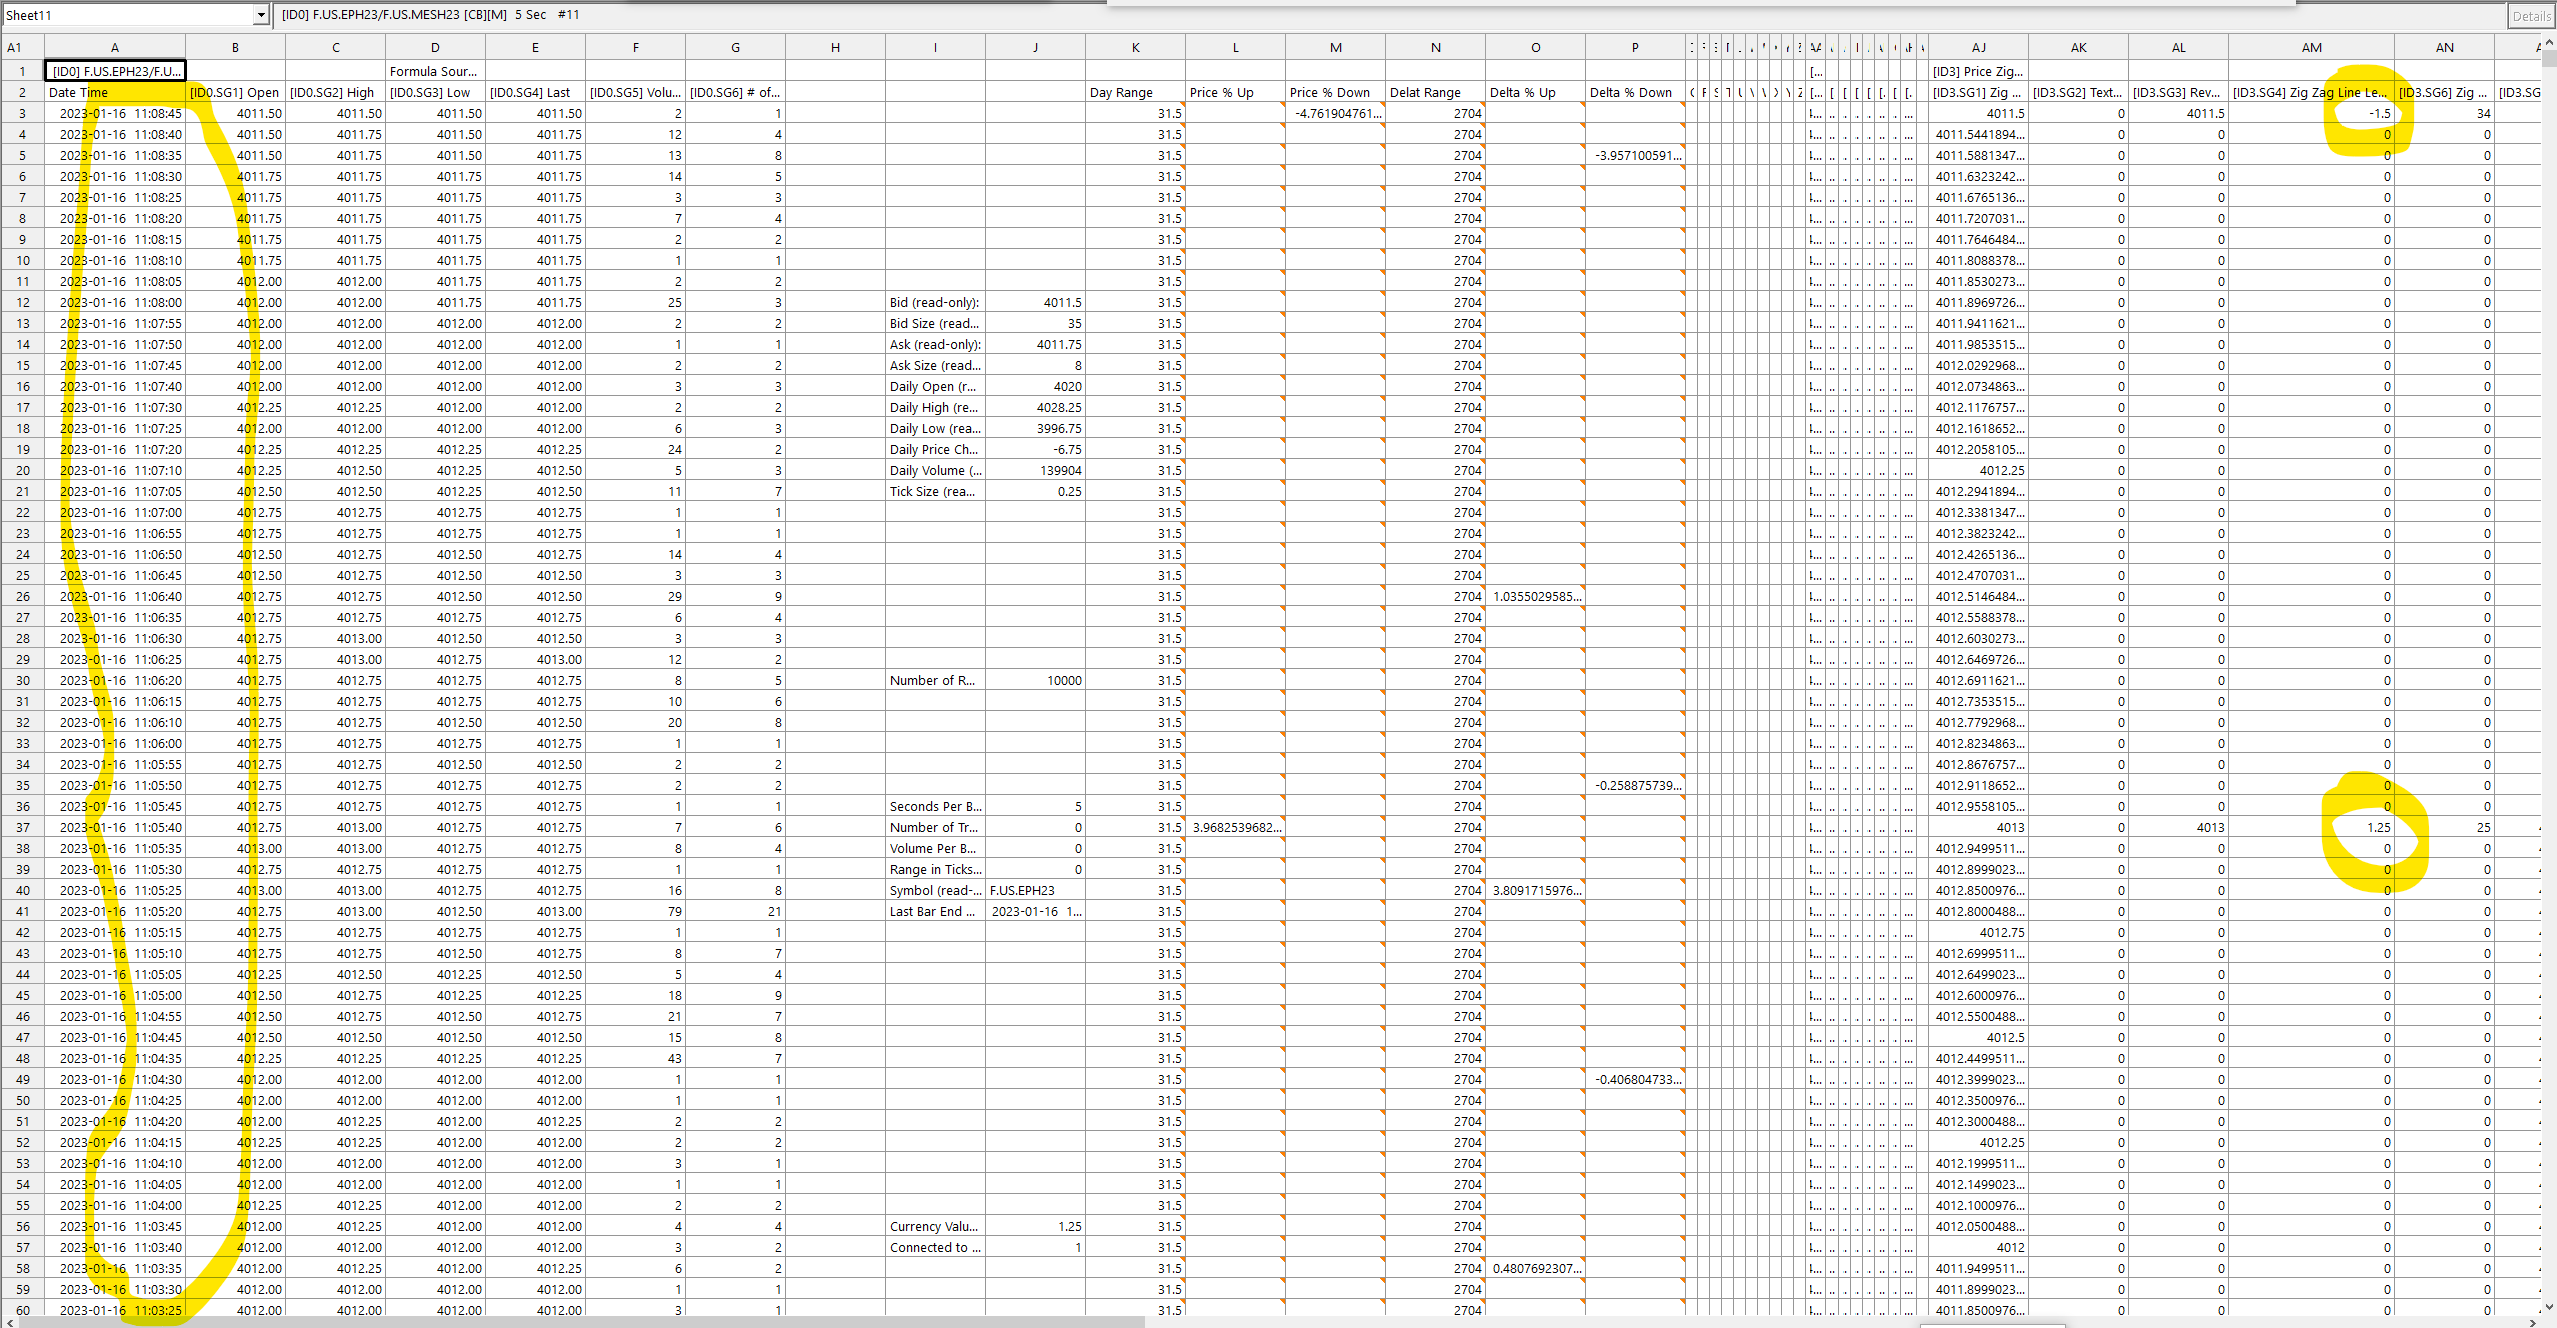Select column A header
Screen dimensions: 2557x1328
[115, 47]
